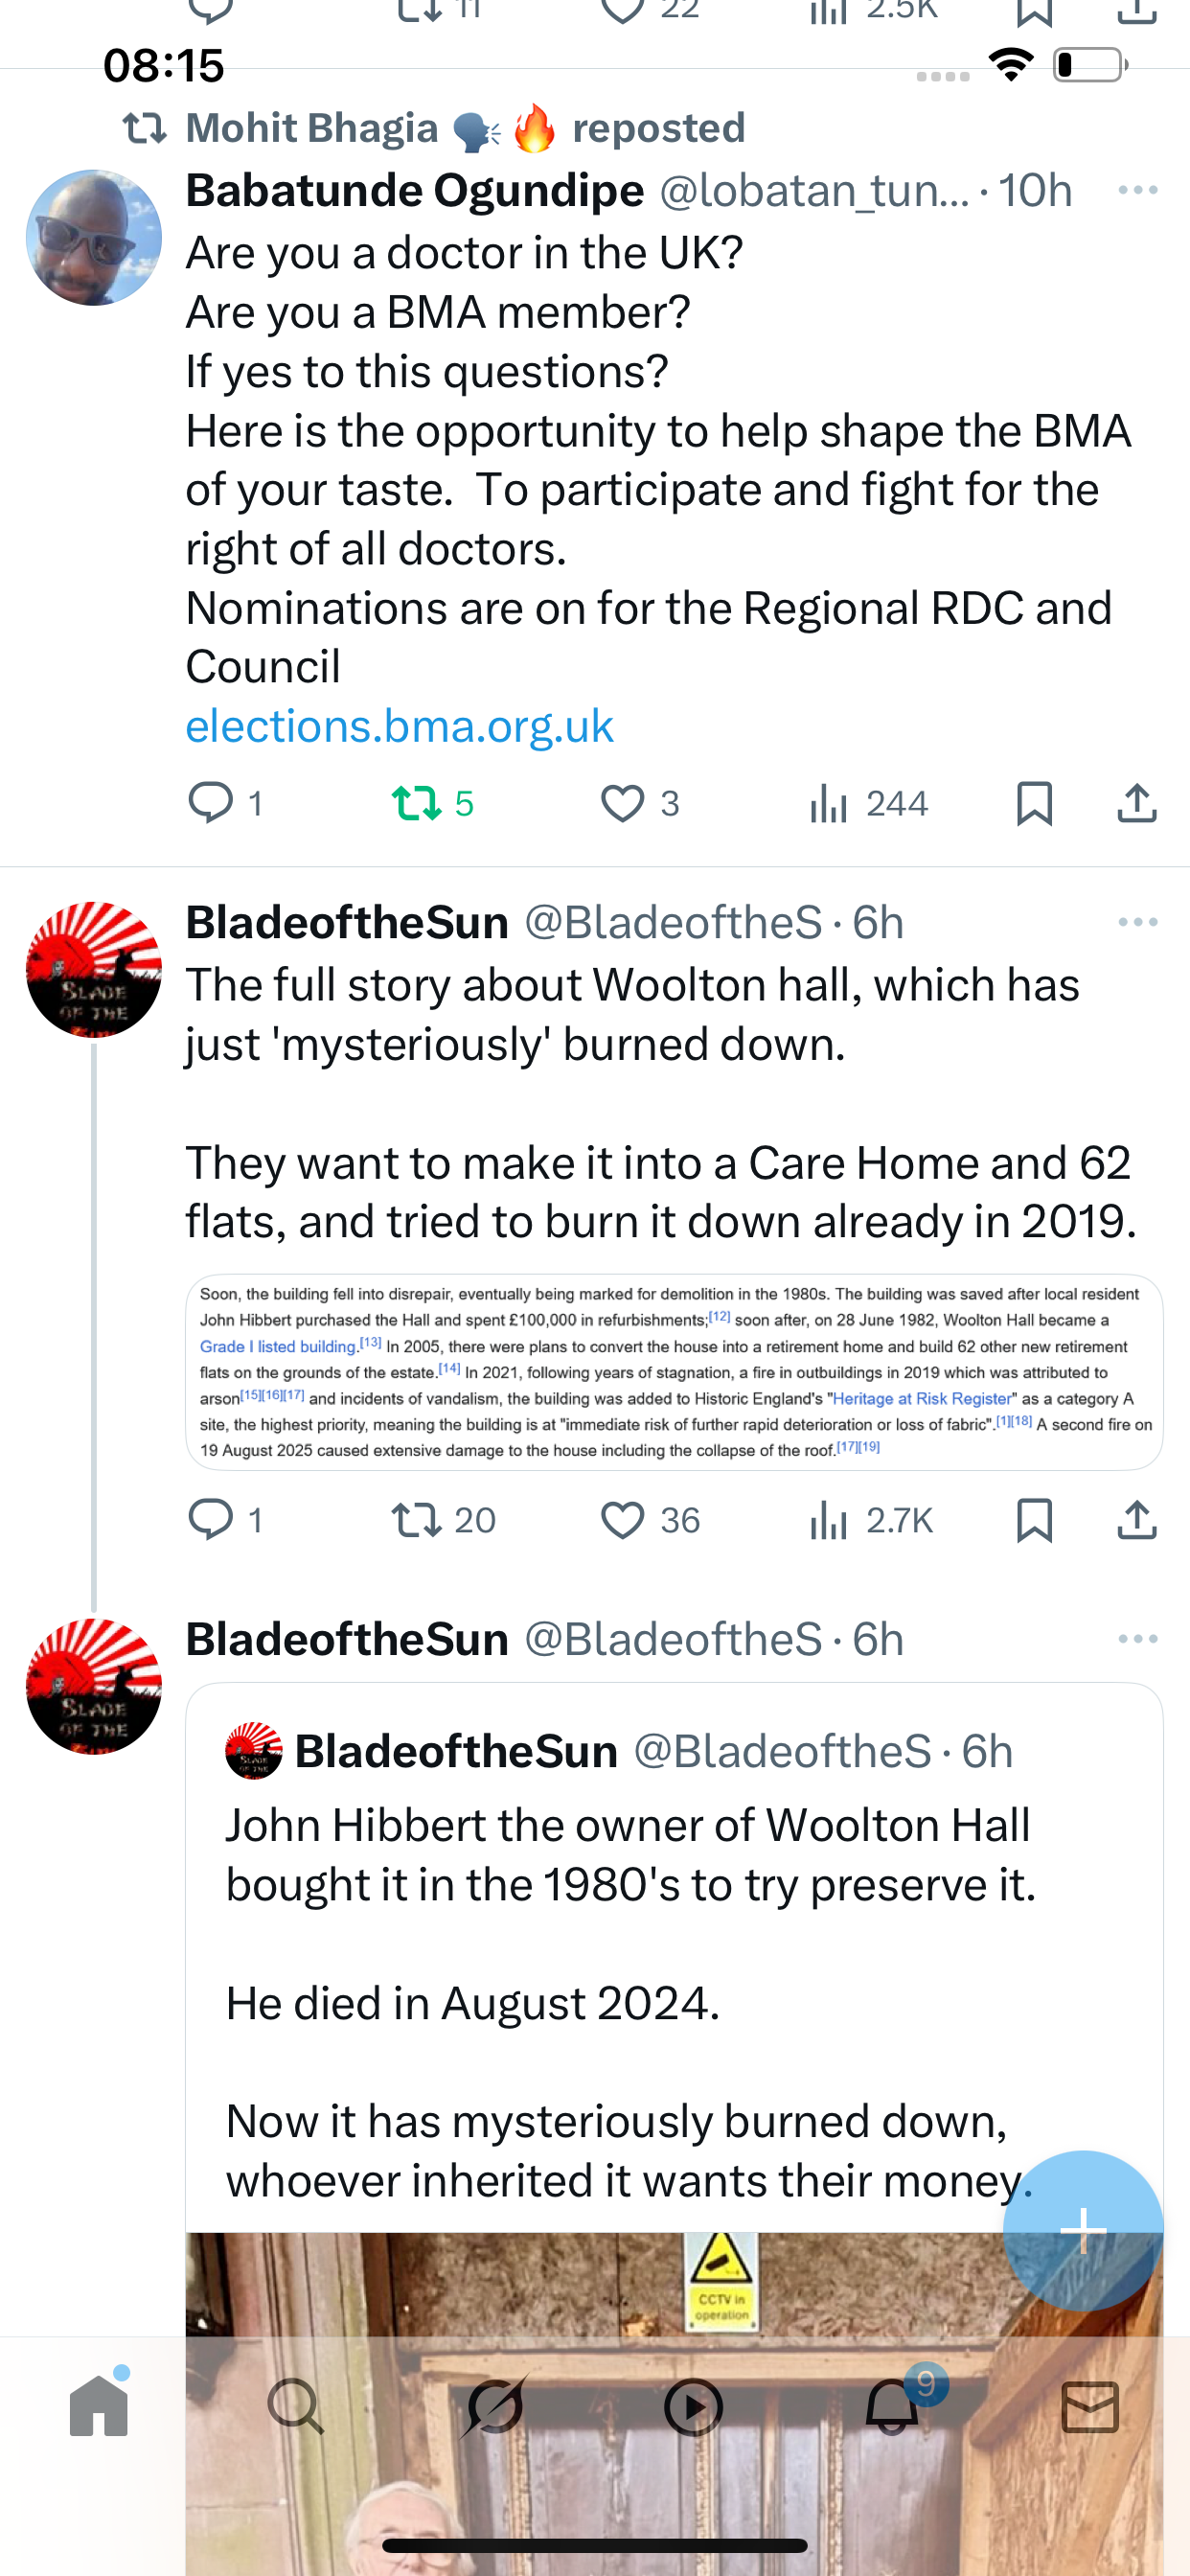Go to Home tab in bottom bar
The width and height of the screenshot is (1190, 2576).
coord(99,2406)
